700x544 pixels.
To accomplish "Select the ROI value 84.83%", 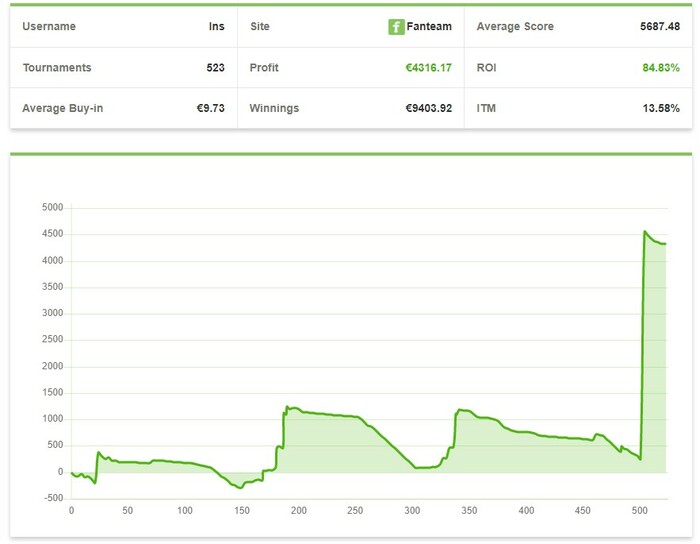I will (661, 67).
